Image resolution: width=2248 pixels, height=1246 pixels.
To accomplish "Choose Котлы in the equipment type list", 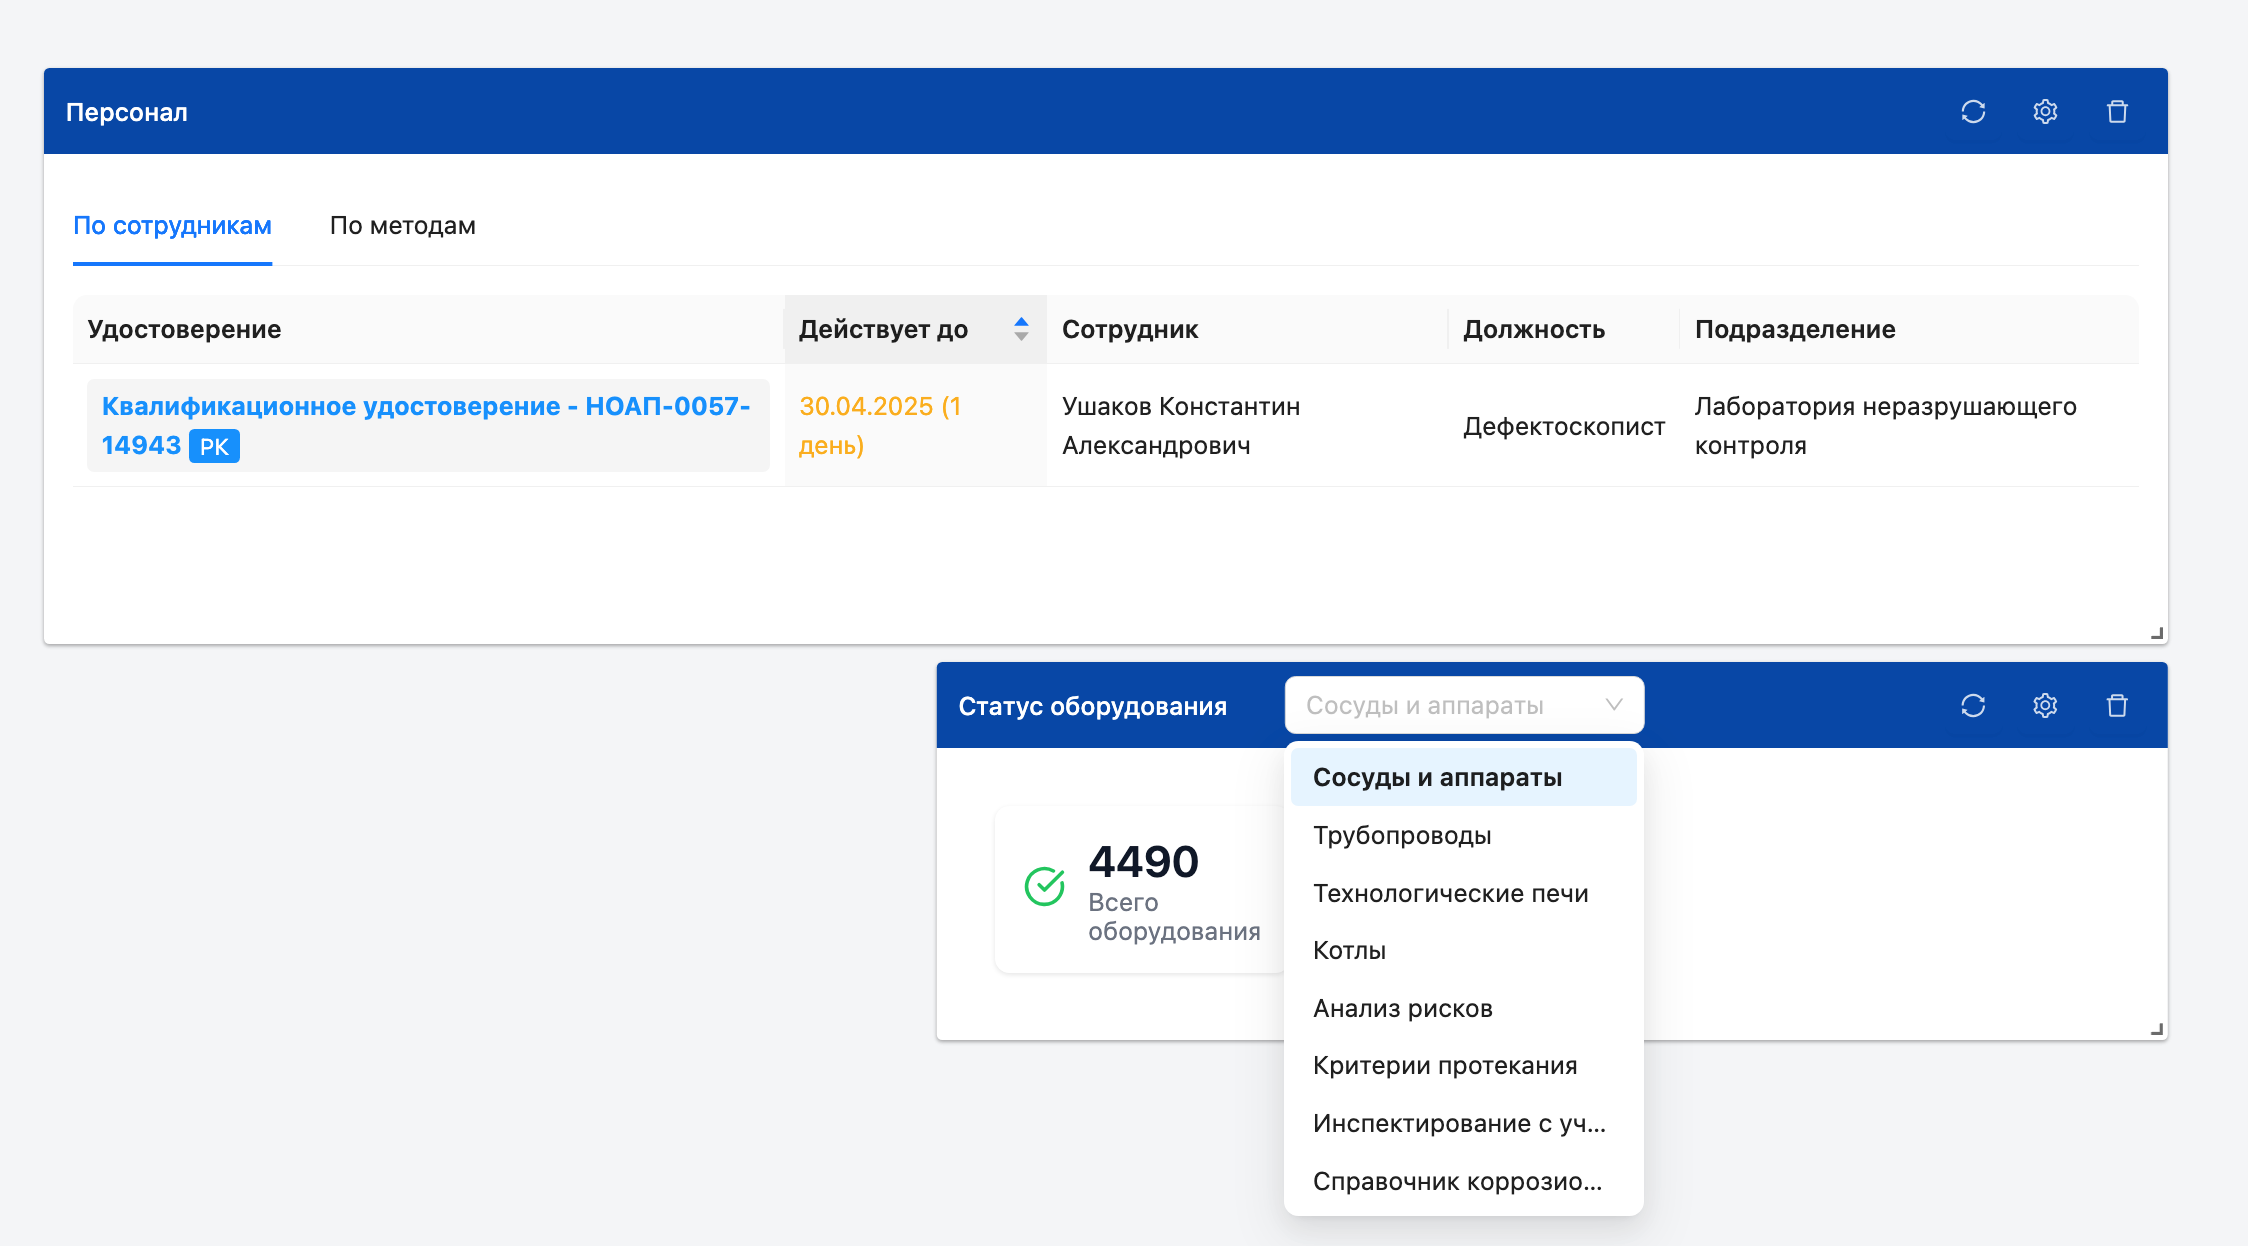I will click(1349, 950).
